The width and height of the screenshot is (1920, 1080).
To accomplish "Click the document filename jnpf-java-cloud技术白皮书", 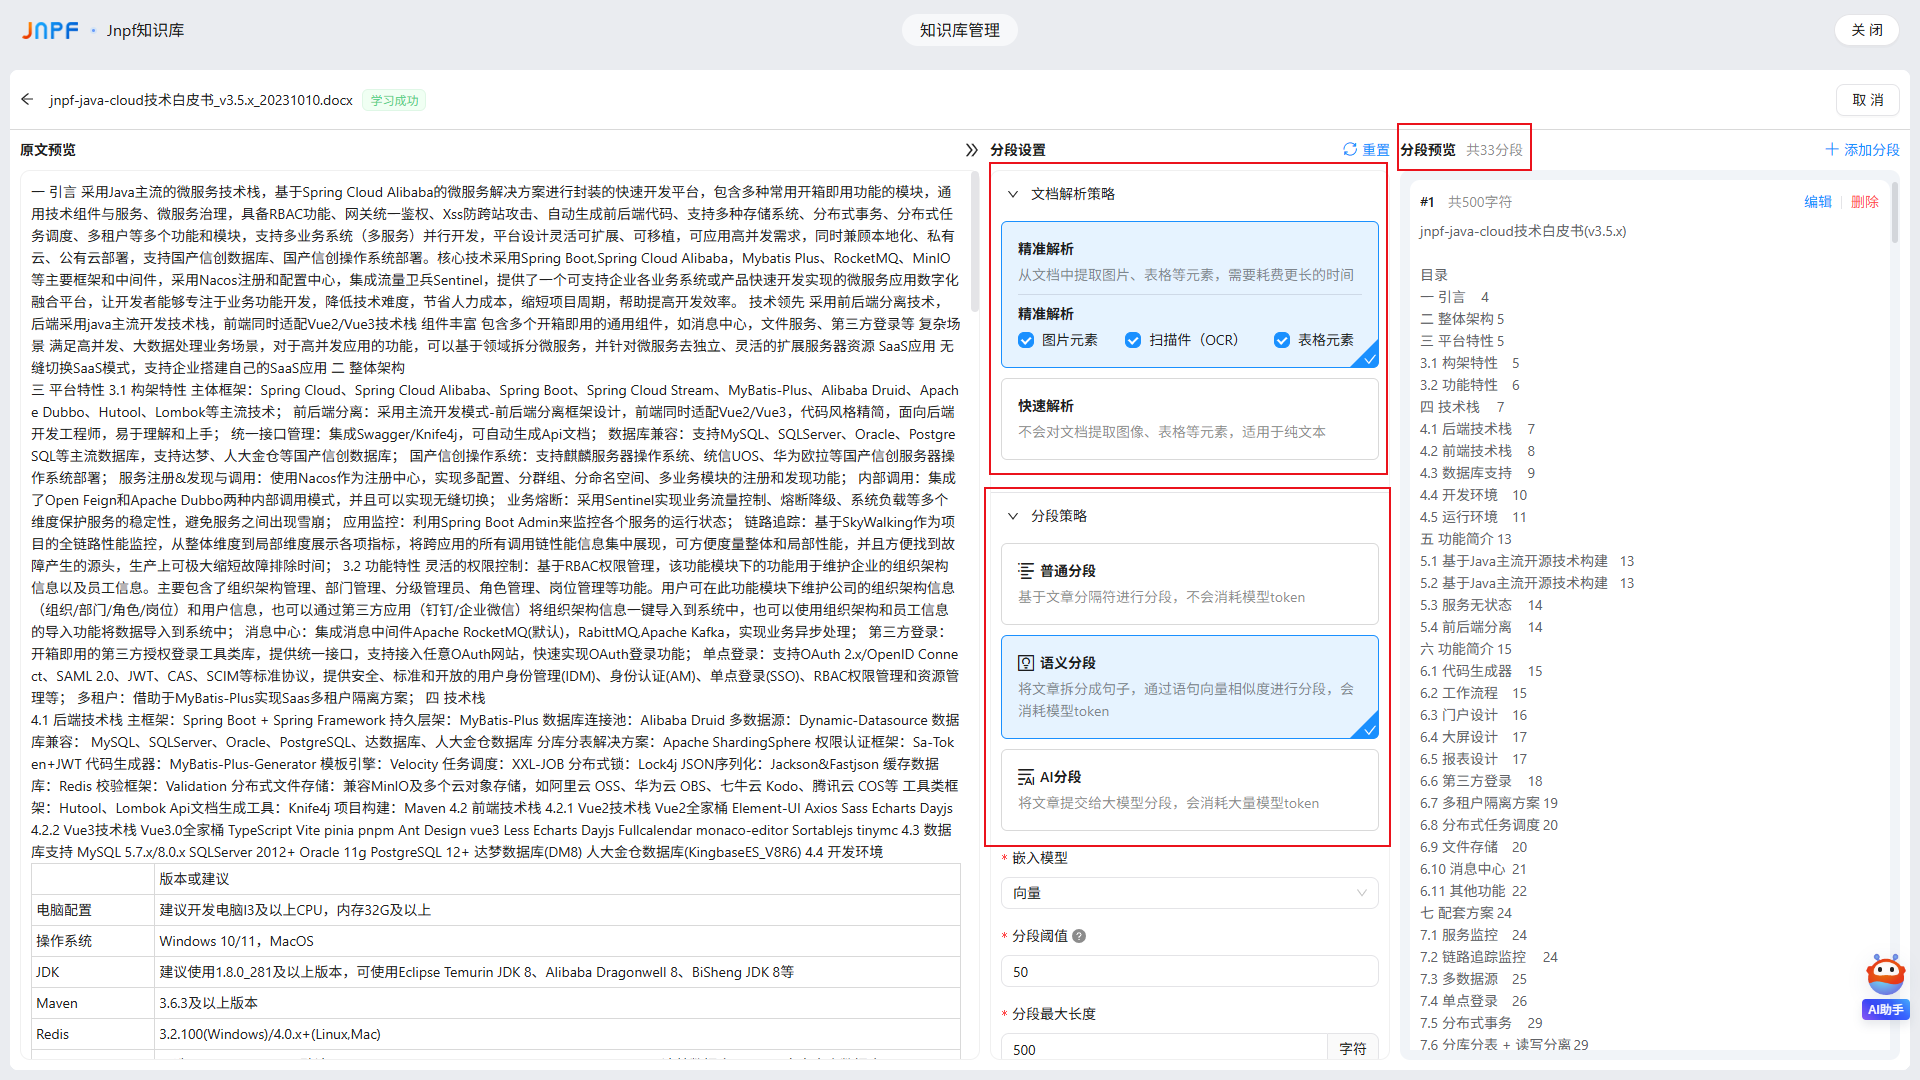I will click(201, 100).
